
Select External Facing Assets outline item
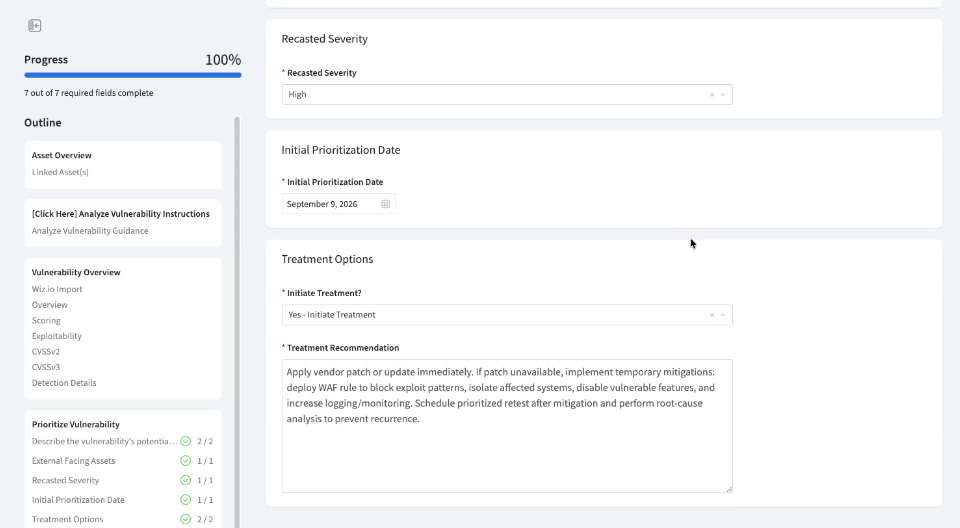pyautogui.click(x=73, y=461)
